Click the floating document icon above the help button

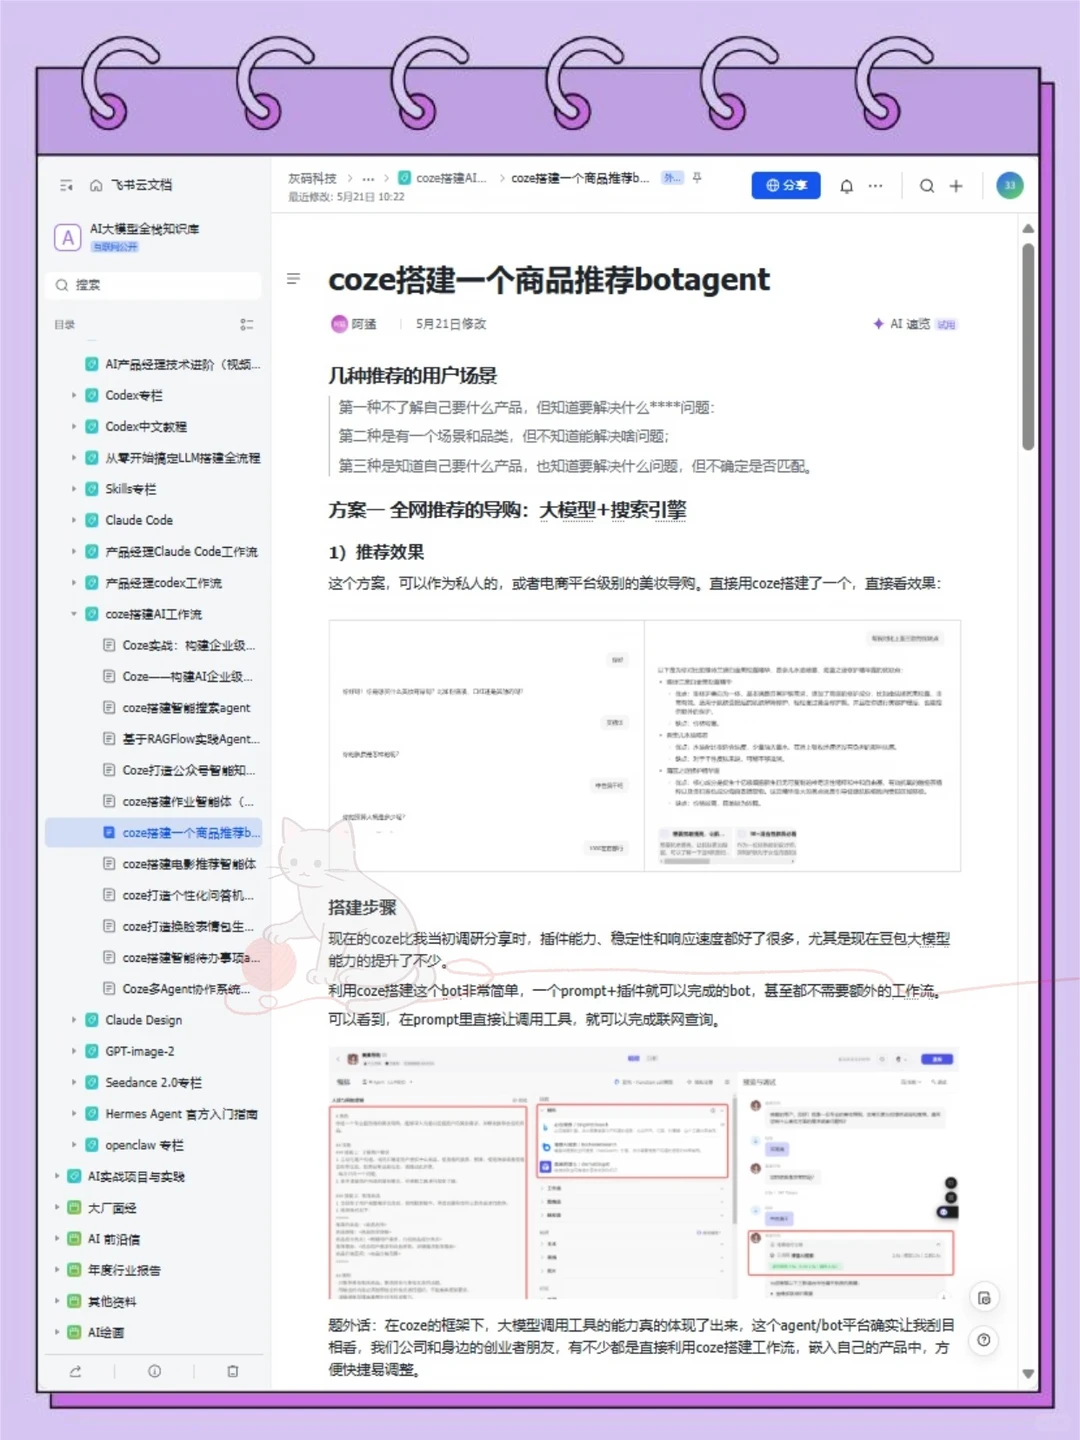[x=984, y=1298]
